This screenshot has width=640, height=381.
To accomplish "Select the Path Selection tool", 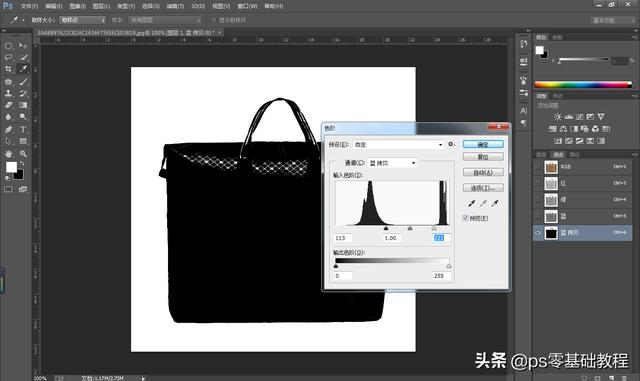I will [8, 141].
